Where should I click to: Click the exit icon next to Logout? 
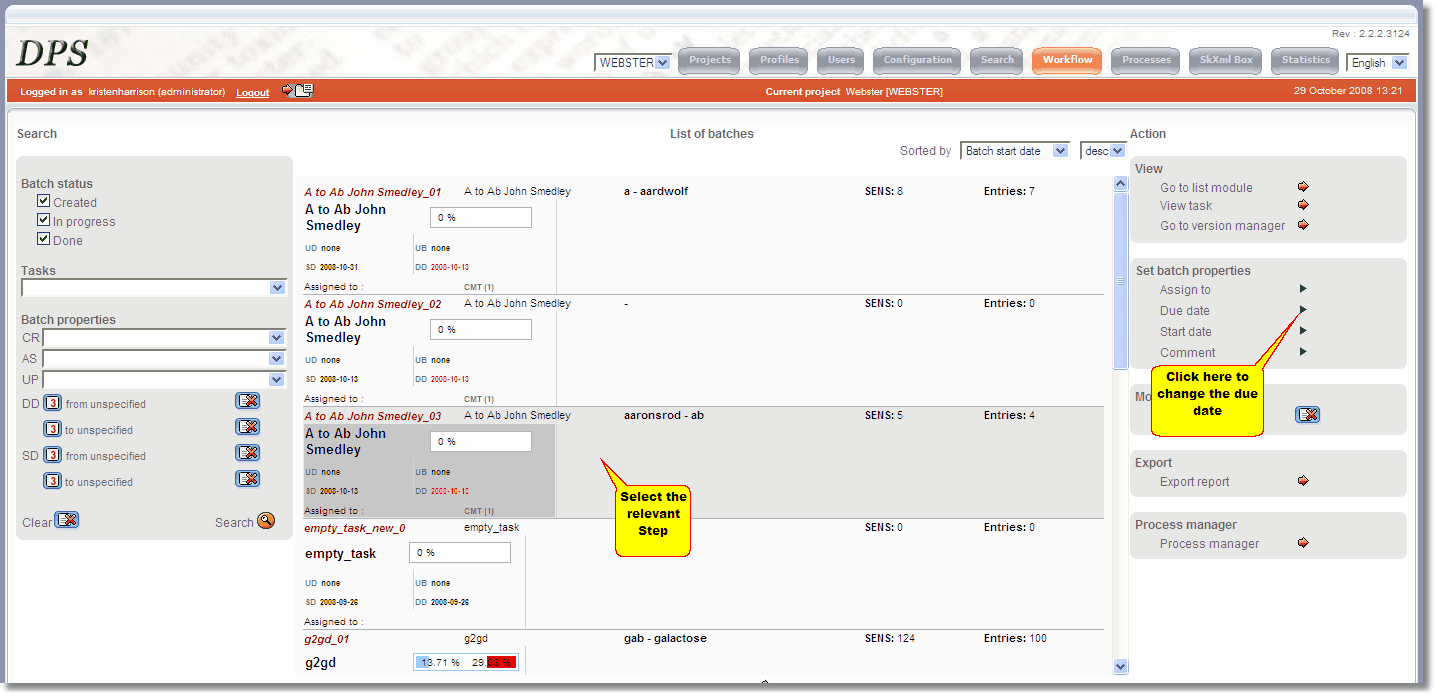tap(297, 90)
